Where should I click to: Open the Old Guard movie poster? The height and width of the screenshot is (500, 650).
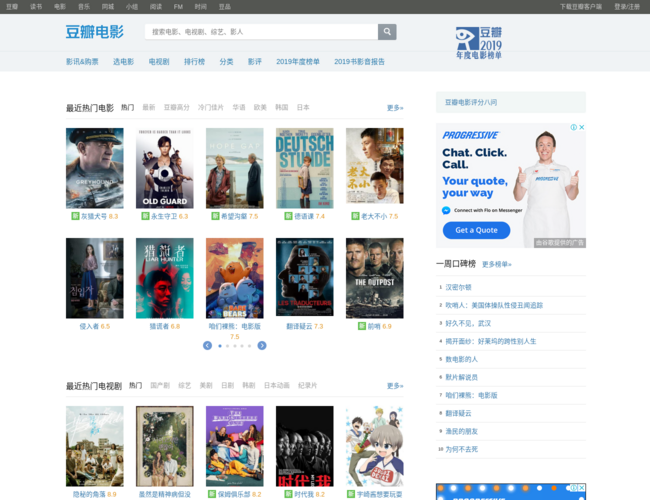[x=165, y=167]
